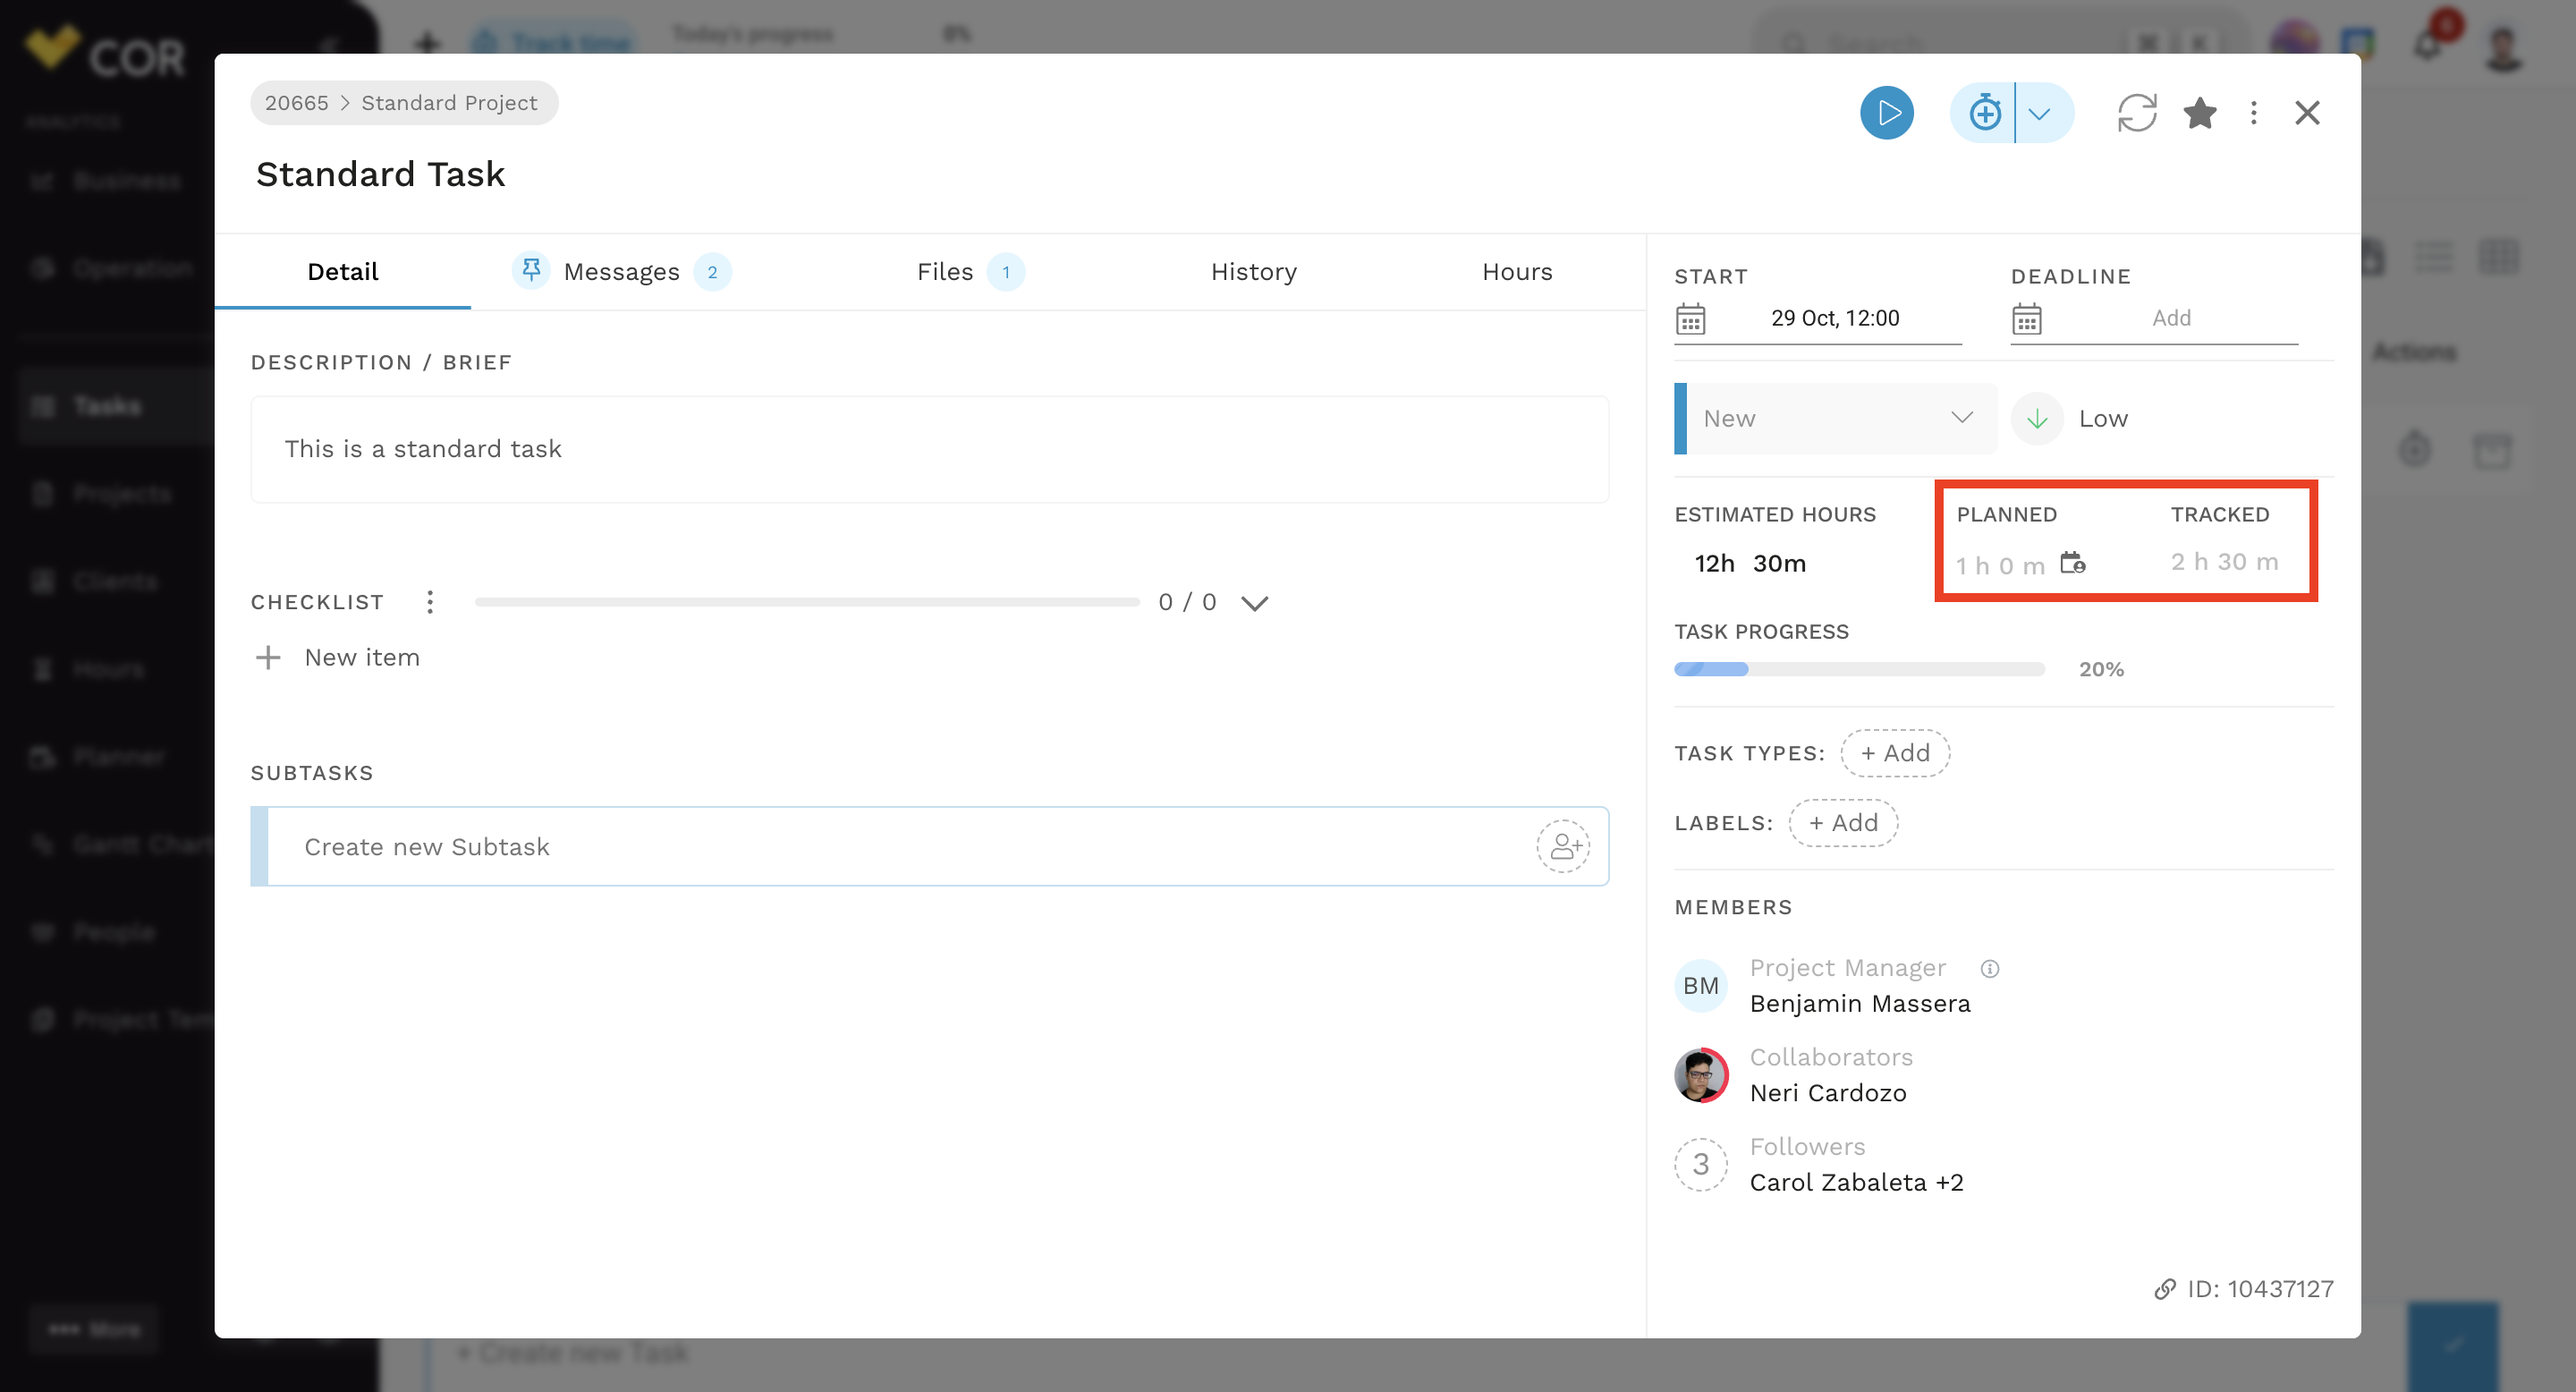The image size is (2576, 1392).
Task: Expand the add time dropdown arrow
Action: click(x=2041, y=113)
